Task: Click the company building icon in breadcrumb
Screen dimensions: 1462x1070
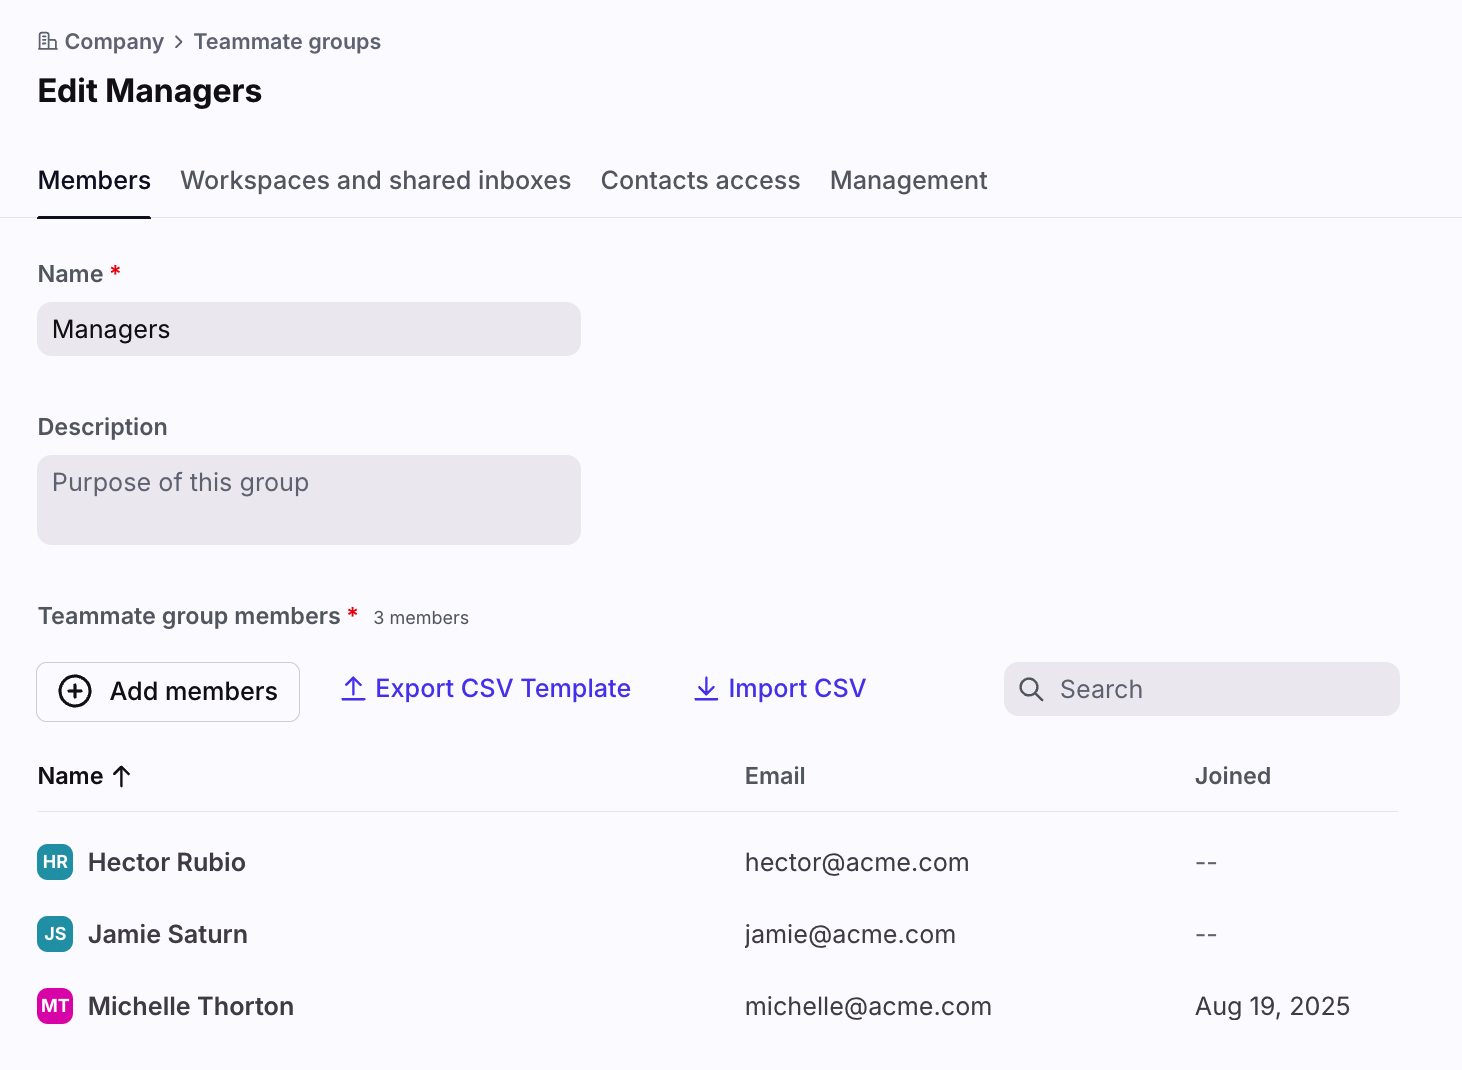Action: (47, 41)
